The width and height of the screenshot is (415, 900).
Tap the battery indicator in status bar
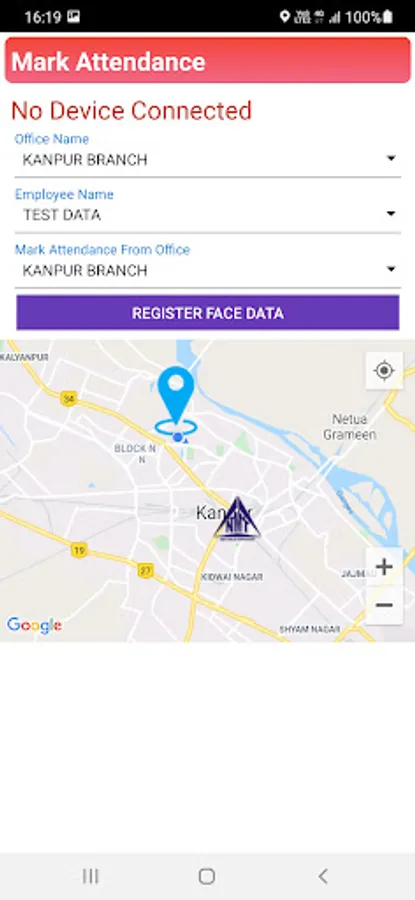tap(388, 17)
